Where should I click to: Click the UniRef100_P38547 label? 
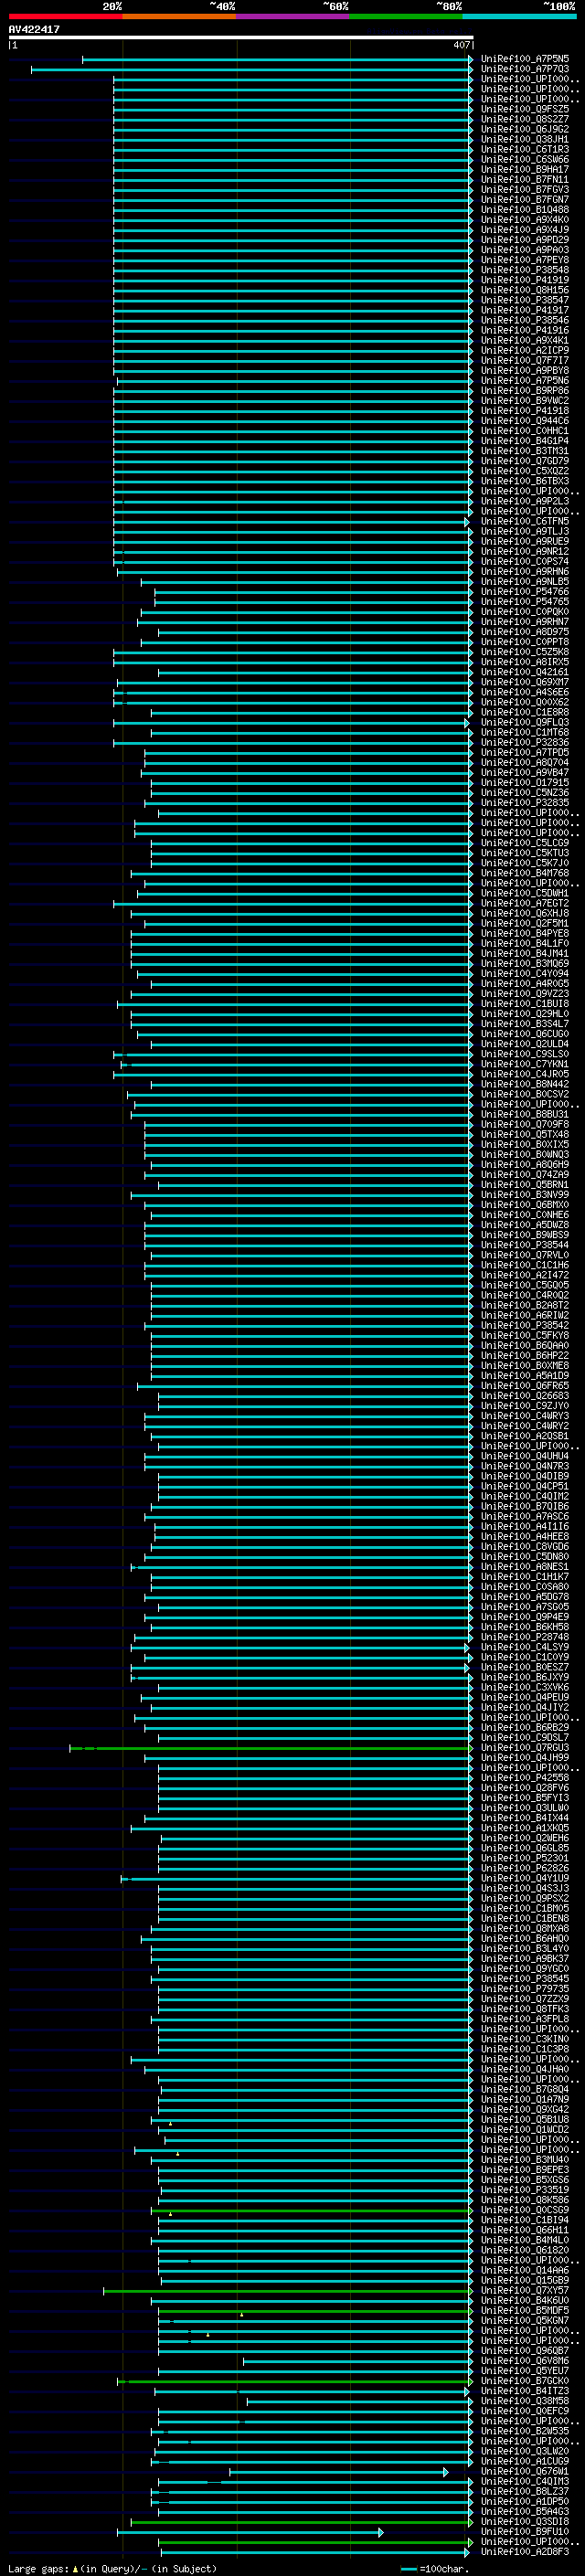tap(525, 300)
